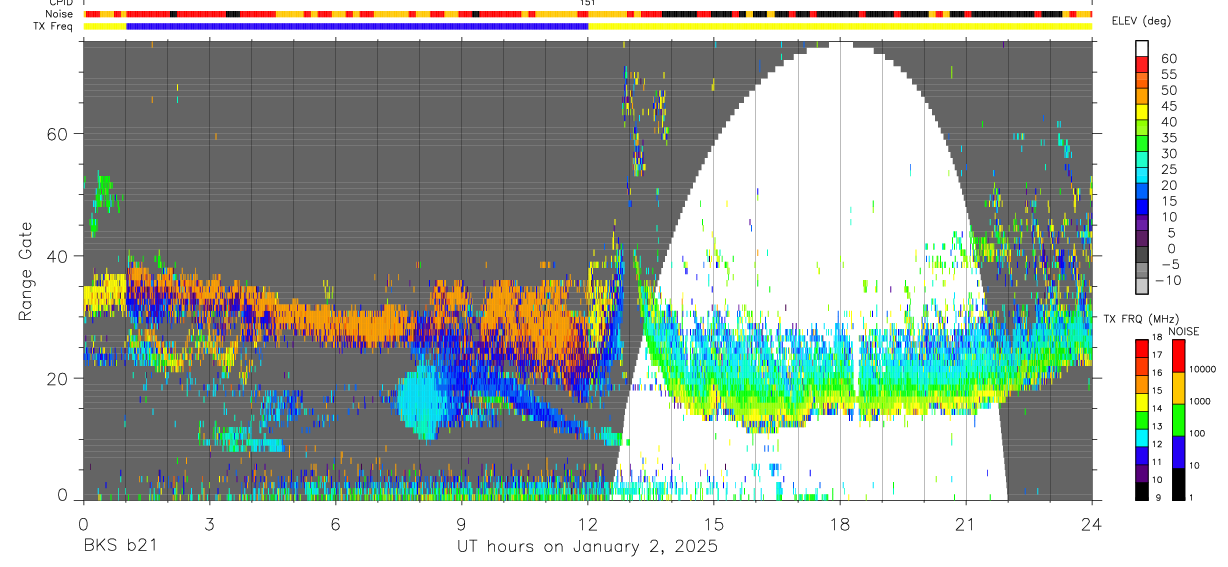Select red ELEV swatch between 55 and 60
This screenshot has height=567, width=1228.
[1142, 65]
